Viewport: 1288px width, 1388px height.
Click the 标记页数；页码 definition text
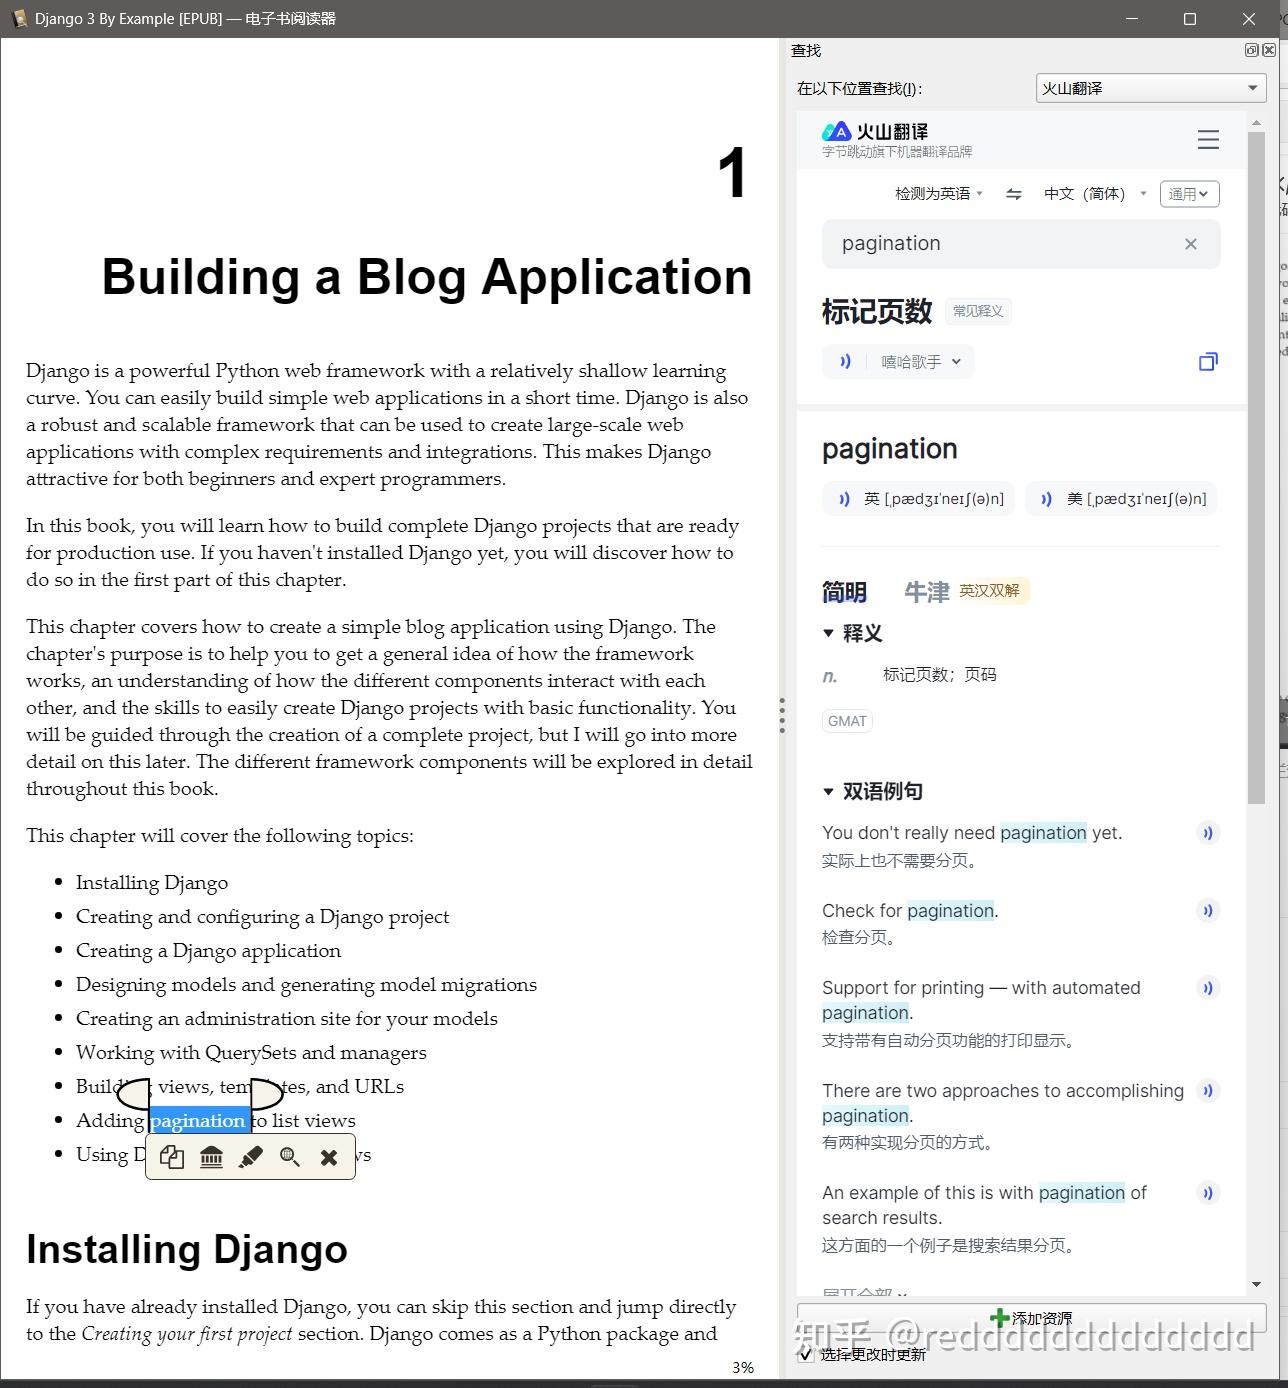pyautogui.click(x=939, y=675)
